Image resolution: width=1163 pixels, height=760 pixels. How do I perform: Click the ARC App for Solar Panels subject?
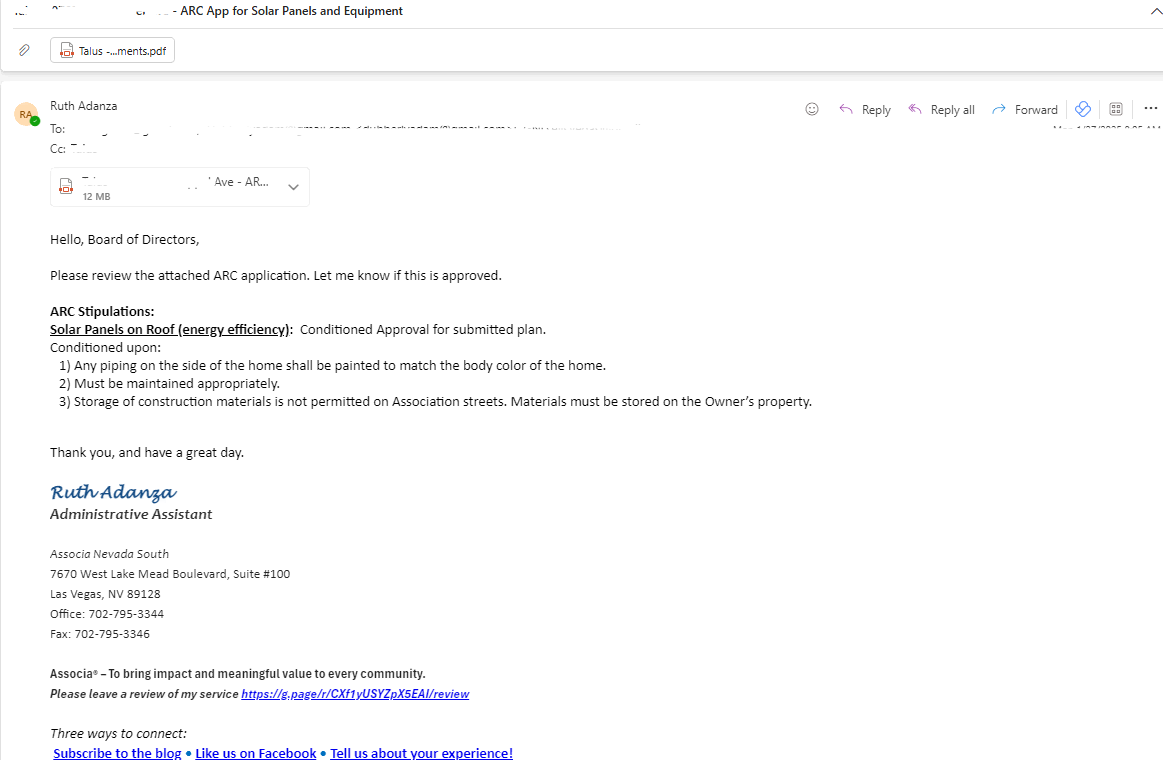pyautogui.click(x=291, y=11)
